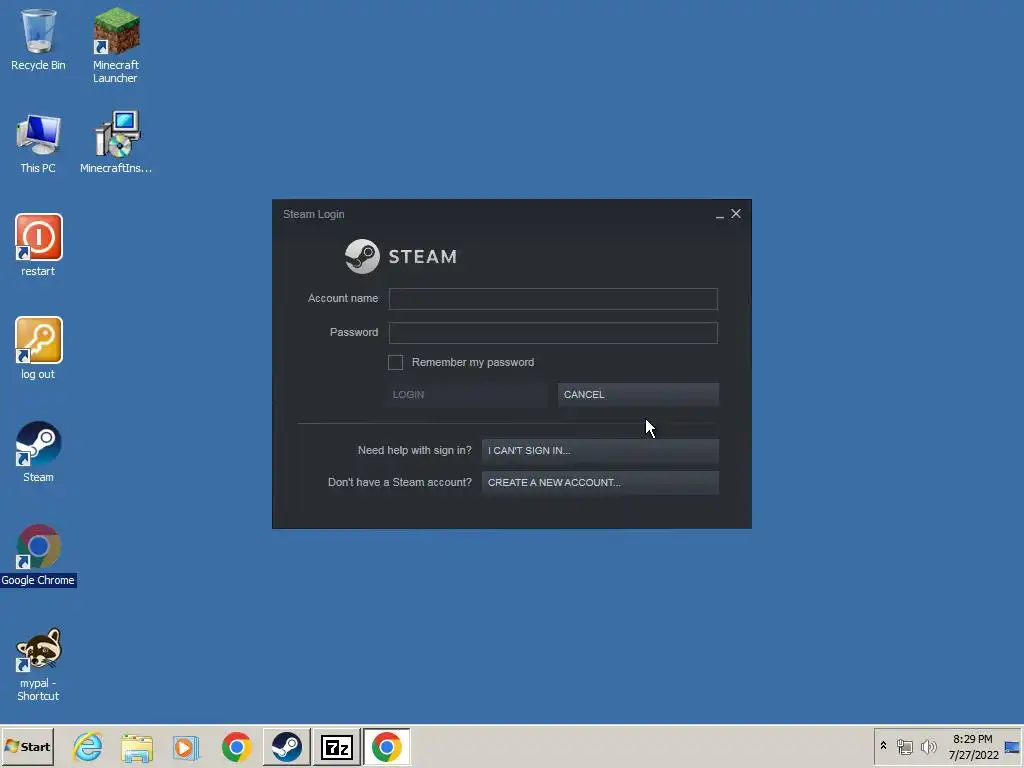Click CREATE A NEW ACCOUNT... button

(600, 483)
